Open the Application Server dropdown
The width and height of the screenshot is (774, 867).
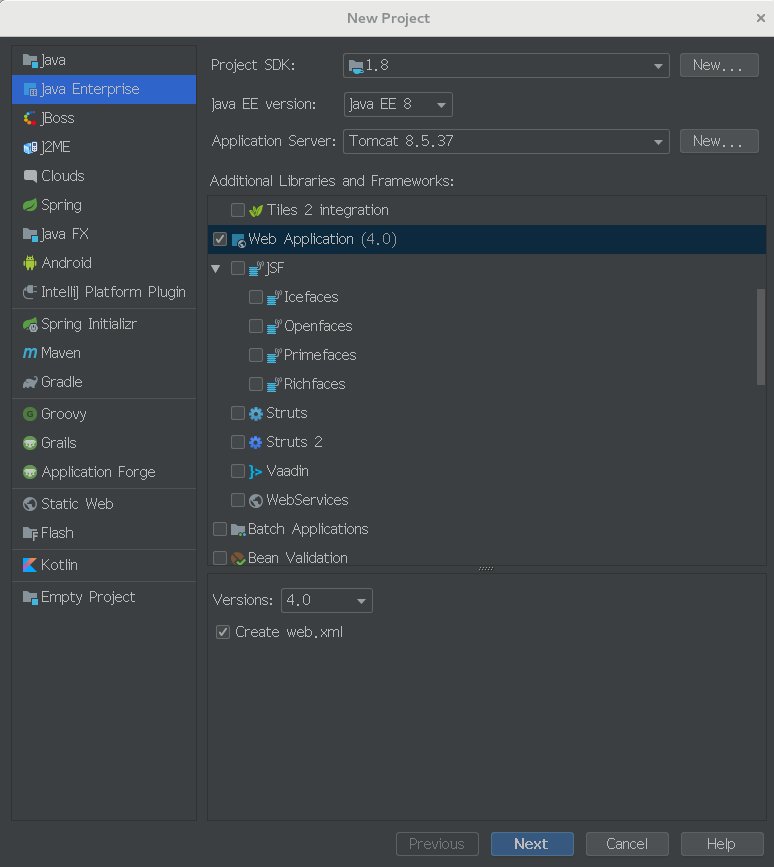(x=506, y=142)
